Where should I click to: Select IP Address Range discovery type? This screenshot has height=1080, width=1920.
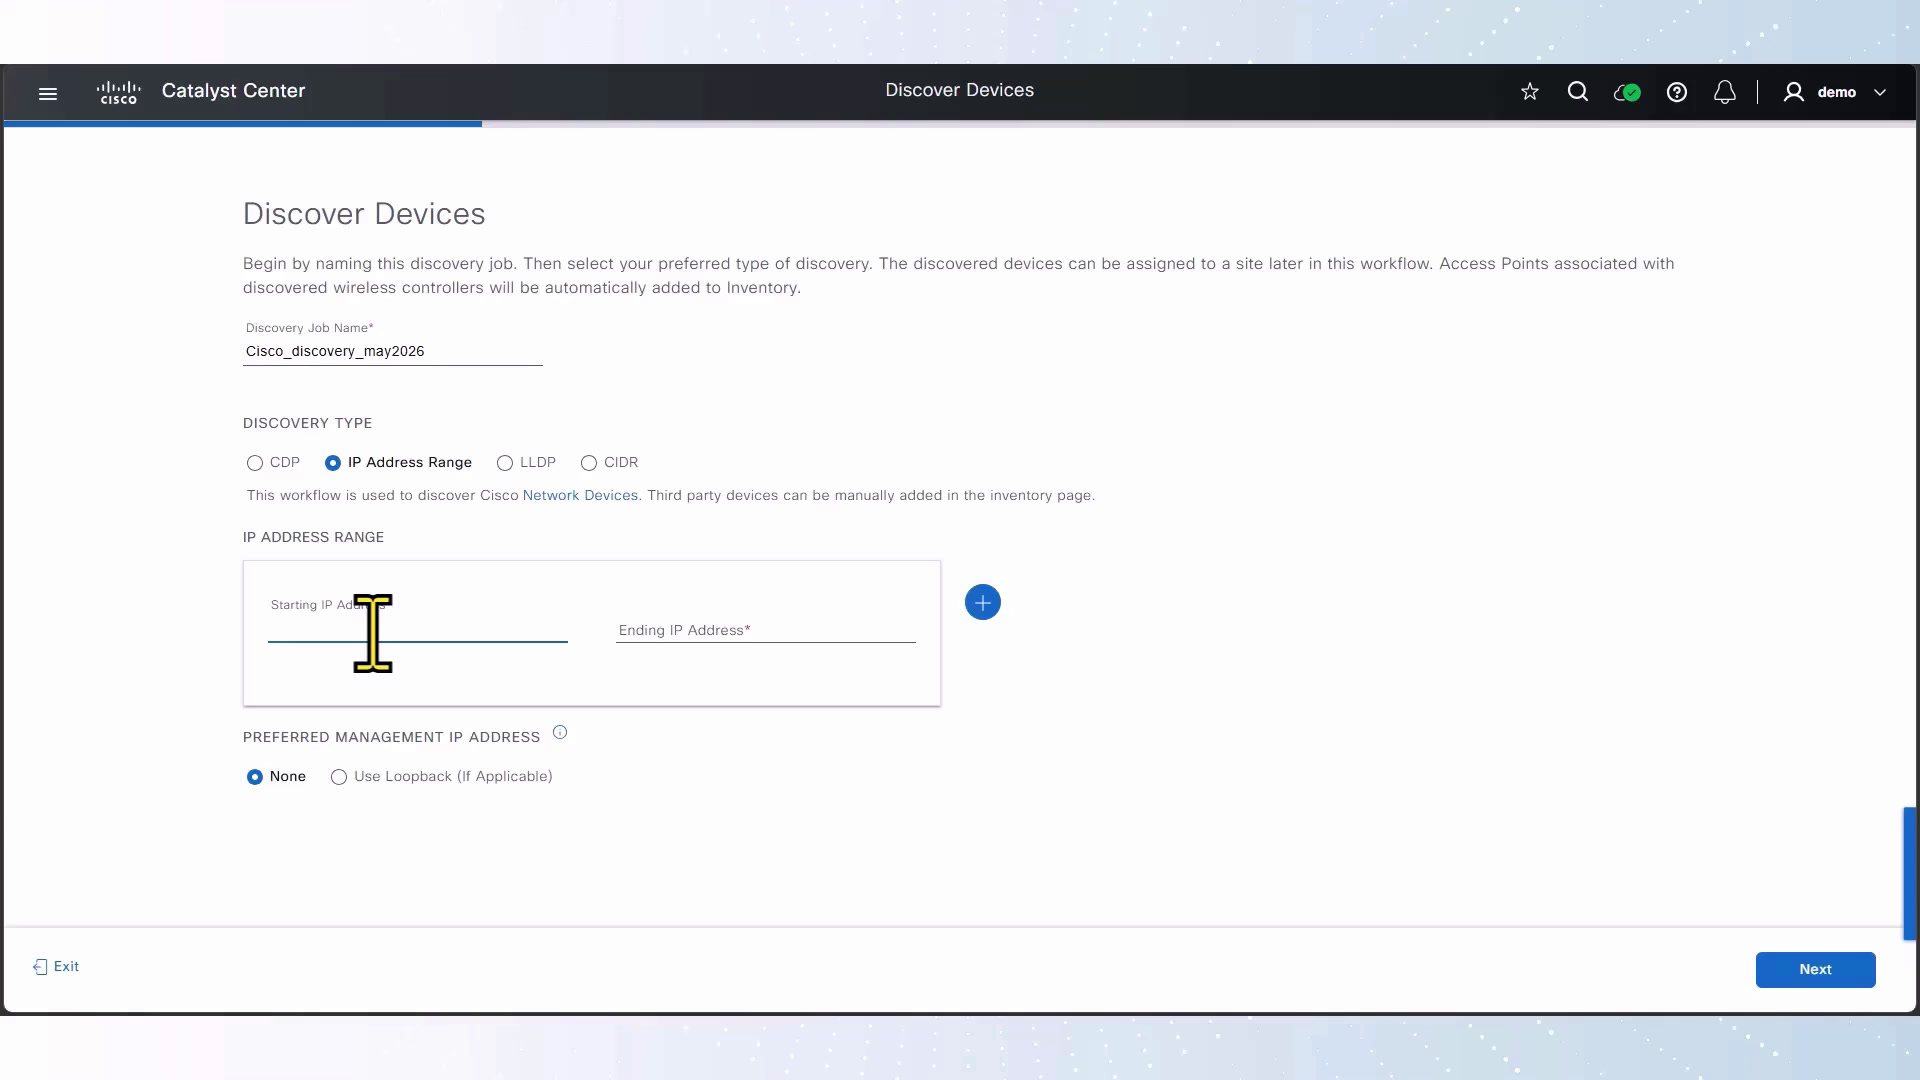click(333, 463)
